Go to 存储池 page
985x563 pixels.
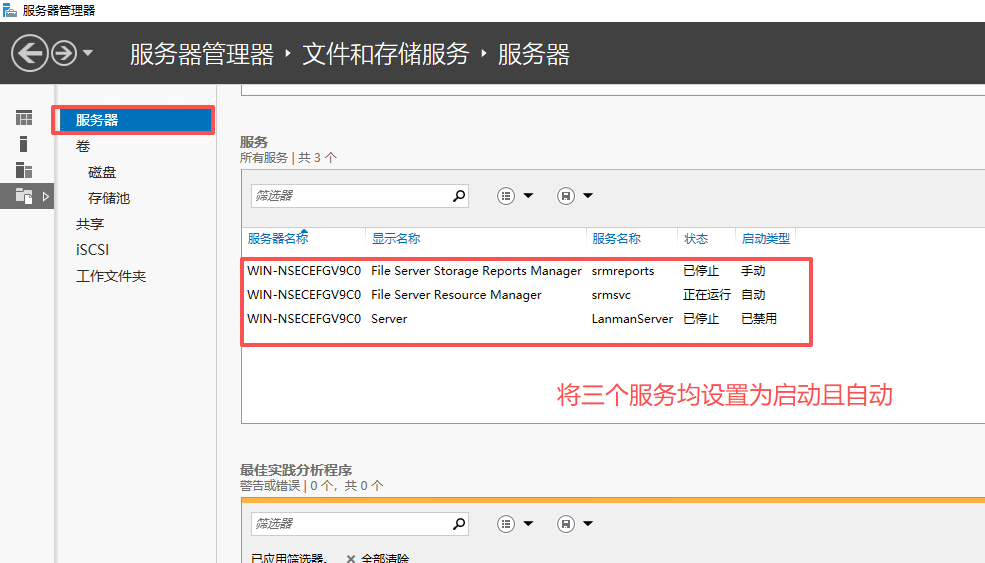click(109, 198)
